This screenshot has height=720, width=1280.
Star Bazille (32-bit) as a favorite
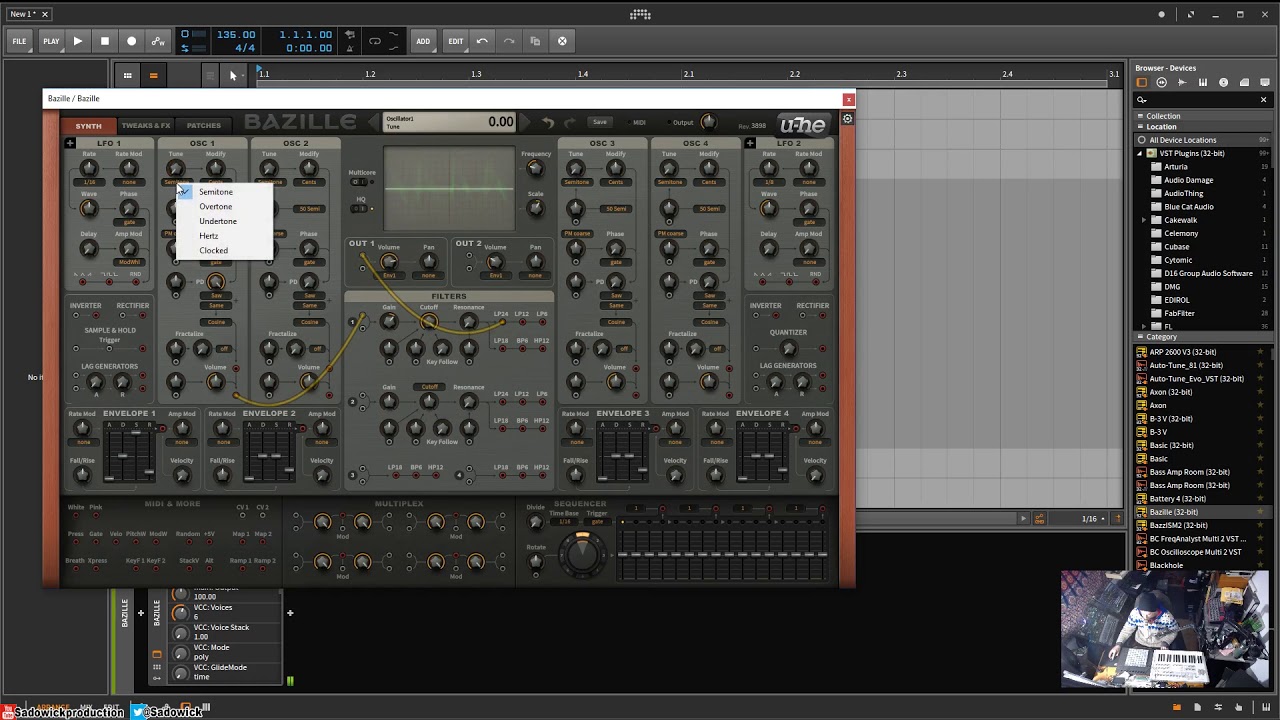click(x=1259, y=512)
